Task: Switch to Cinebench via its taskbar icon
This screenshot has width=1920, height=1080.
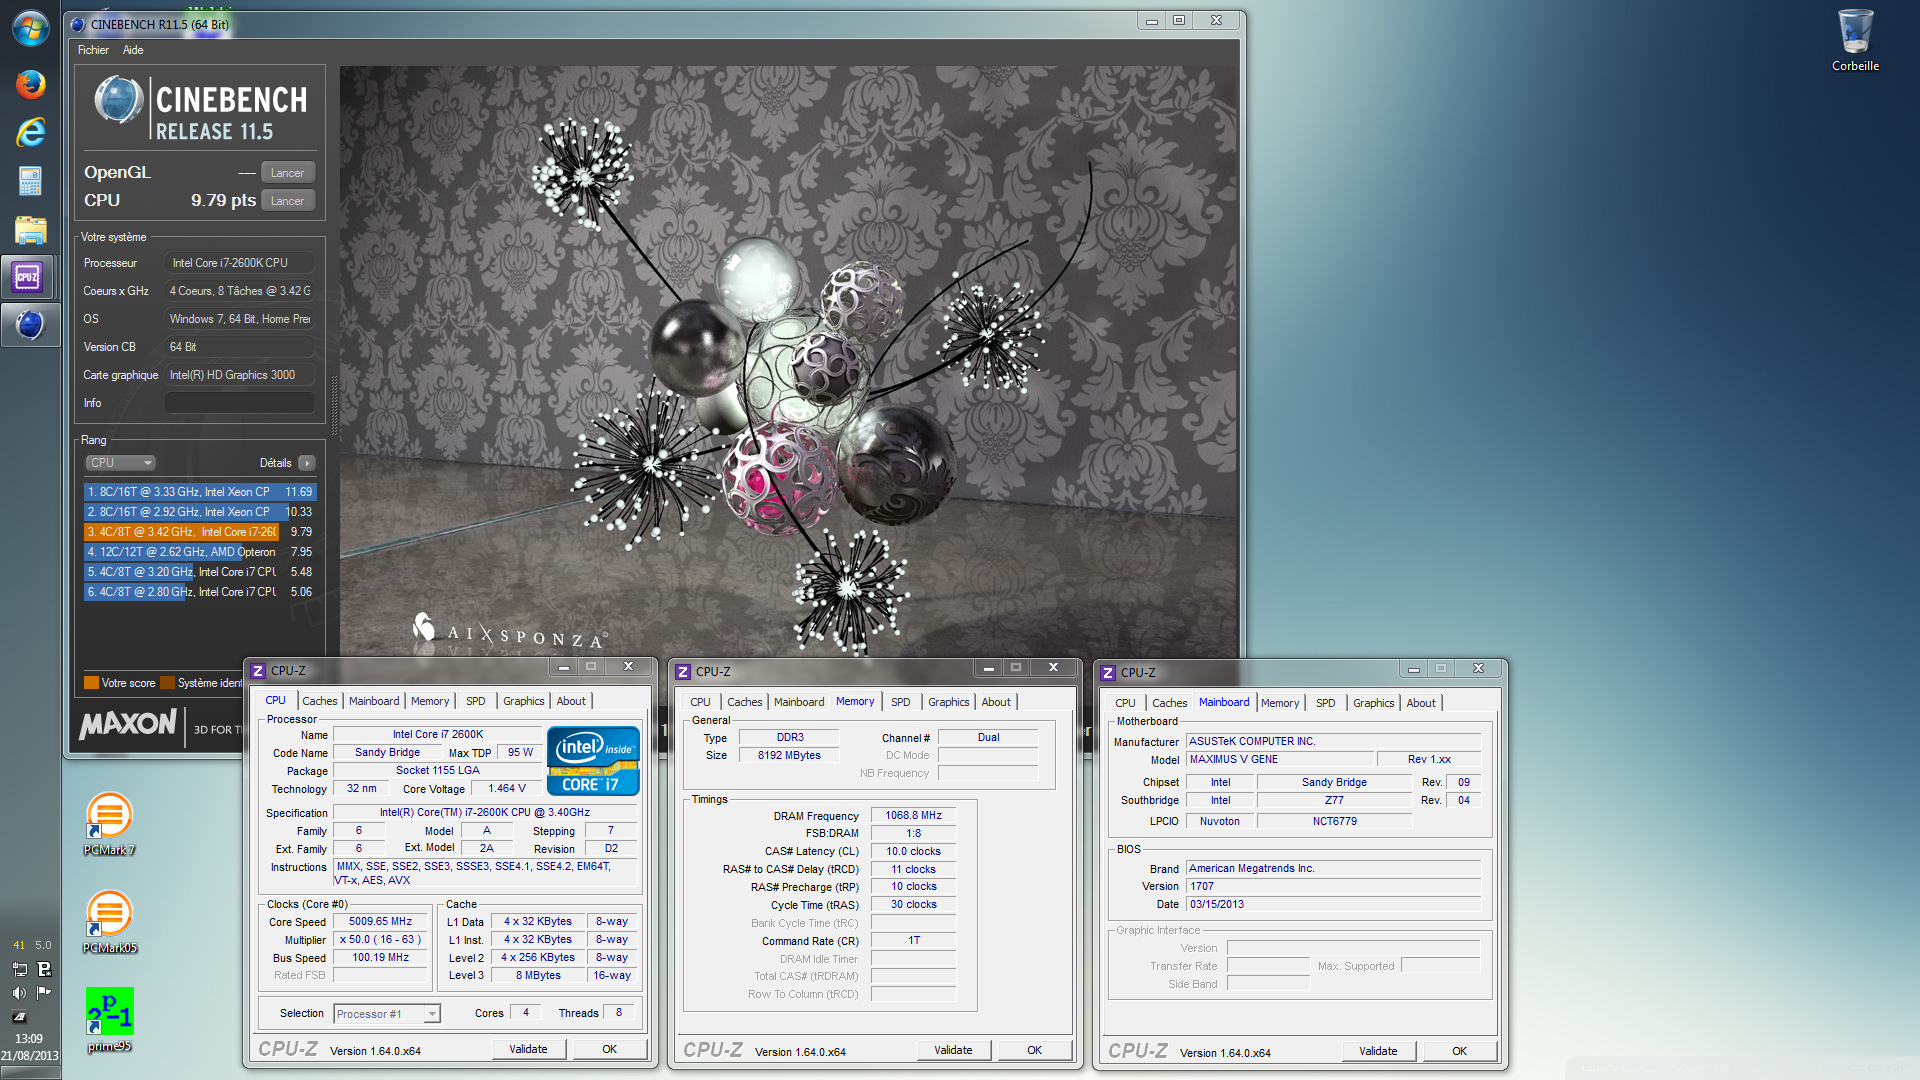Action: tap(30, 325)
